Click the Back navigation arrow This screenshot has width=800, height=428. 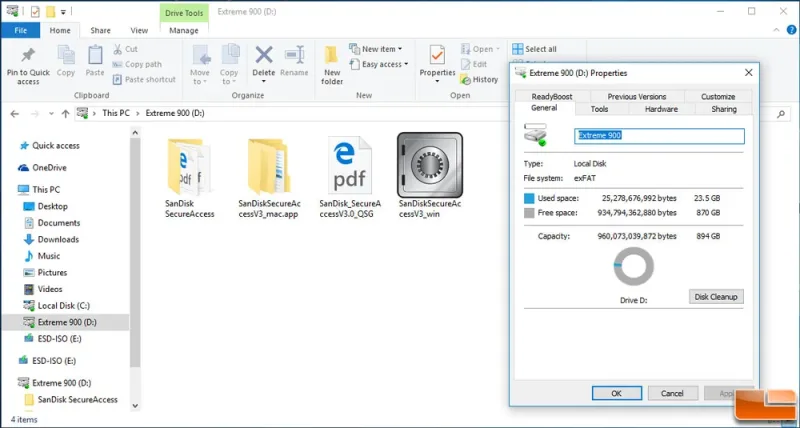15,114
